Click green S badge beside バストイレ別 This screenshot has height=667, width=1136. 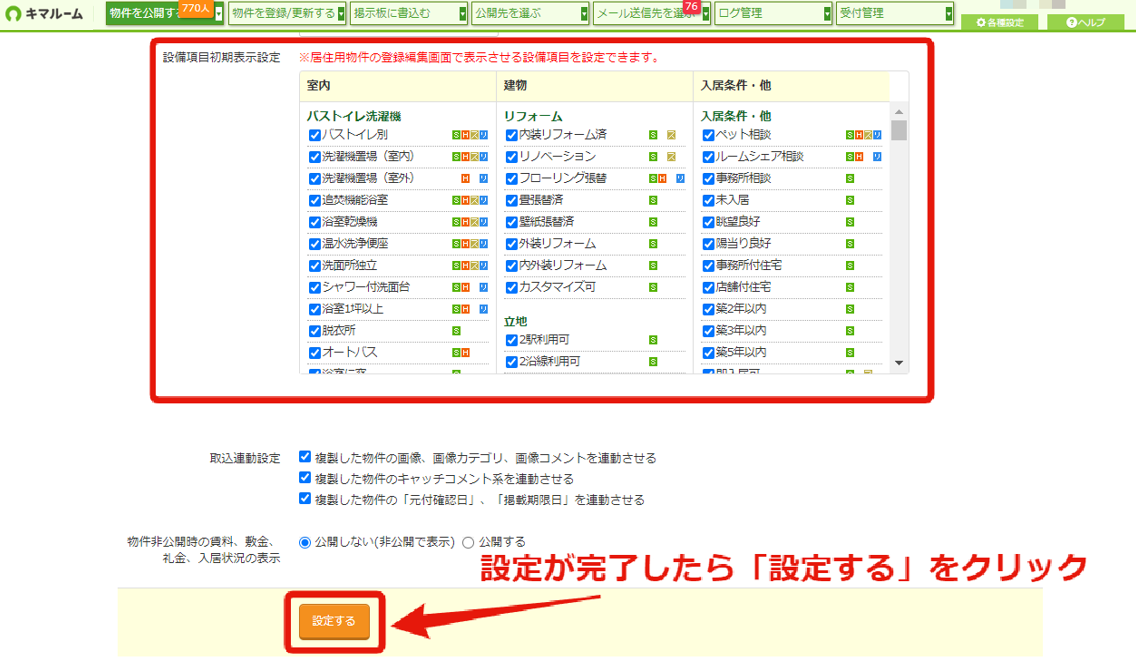456,135
